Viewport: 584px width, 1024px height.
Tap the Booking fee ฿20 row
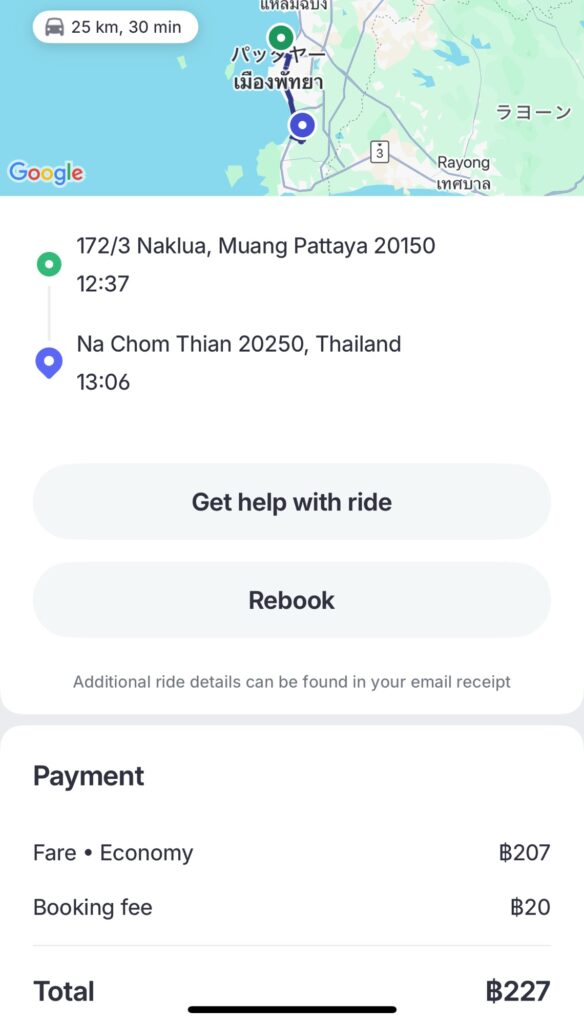tap(292, 907)
